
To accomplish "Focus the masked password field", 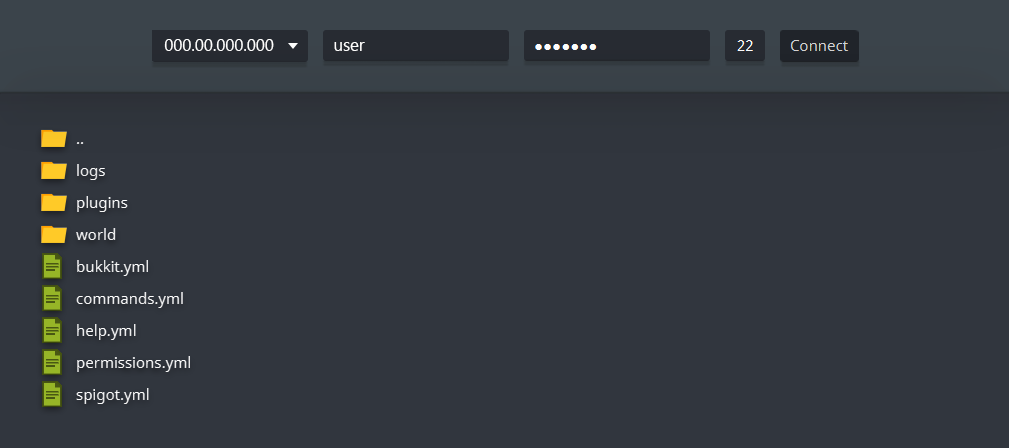I will (x=616, y=46).
